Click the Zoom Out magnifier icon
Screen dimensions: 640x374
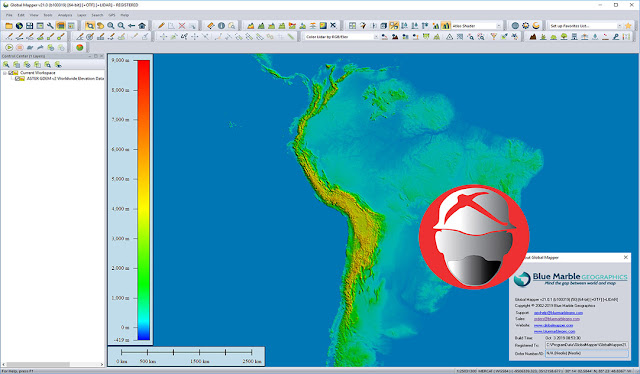[121, 26]
